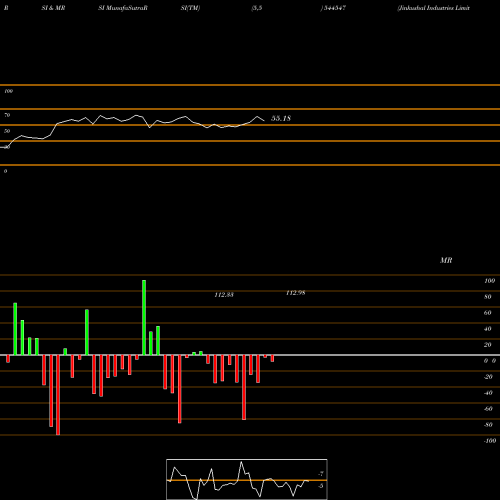Click the -60 label on the MR axis
Screen dimensions: 500x500
(488, 409)
